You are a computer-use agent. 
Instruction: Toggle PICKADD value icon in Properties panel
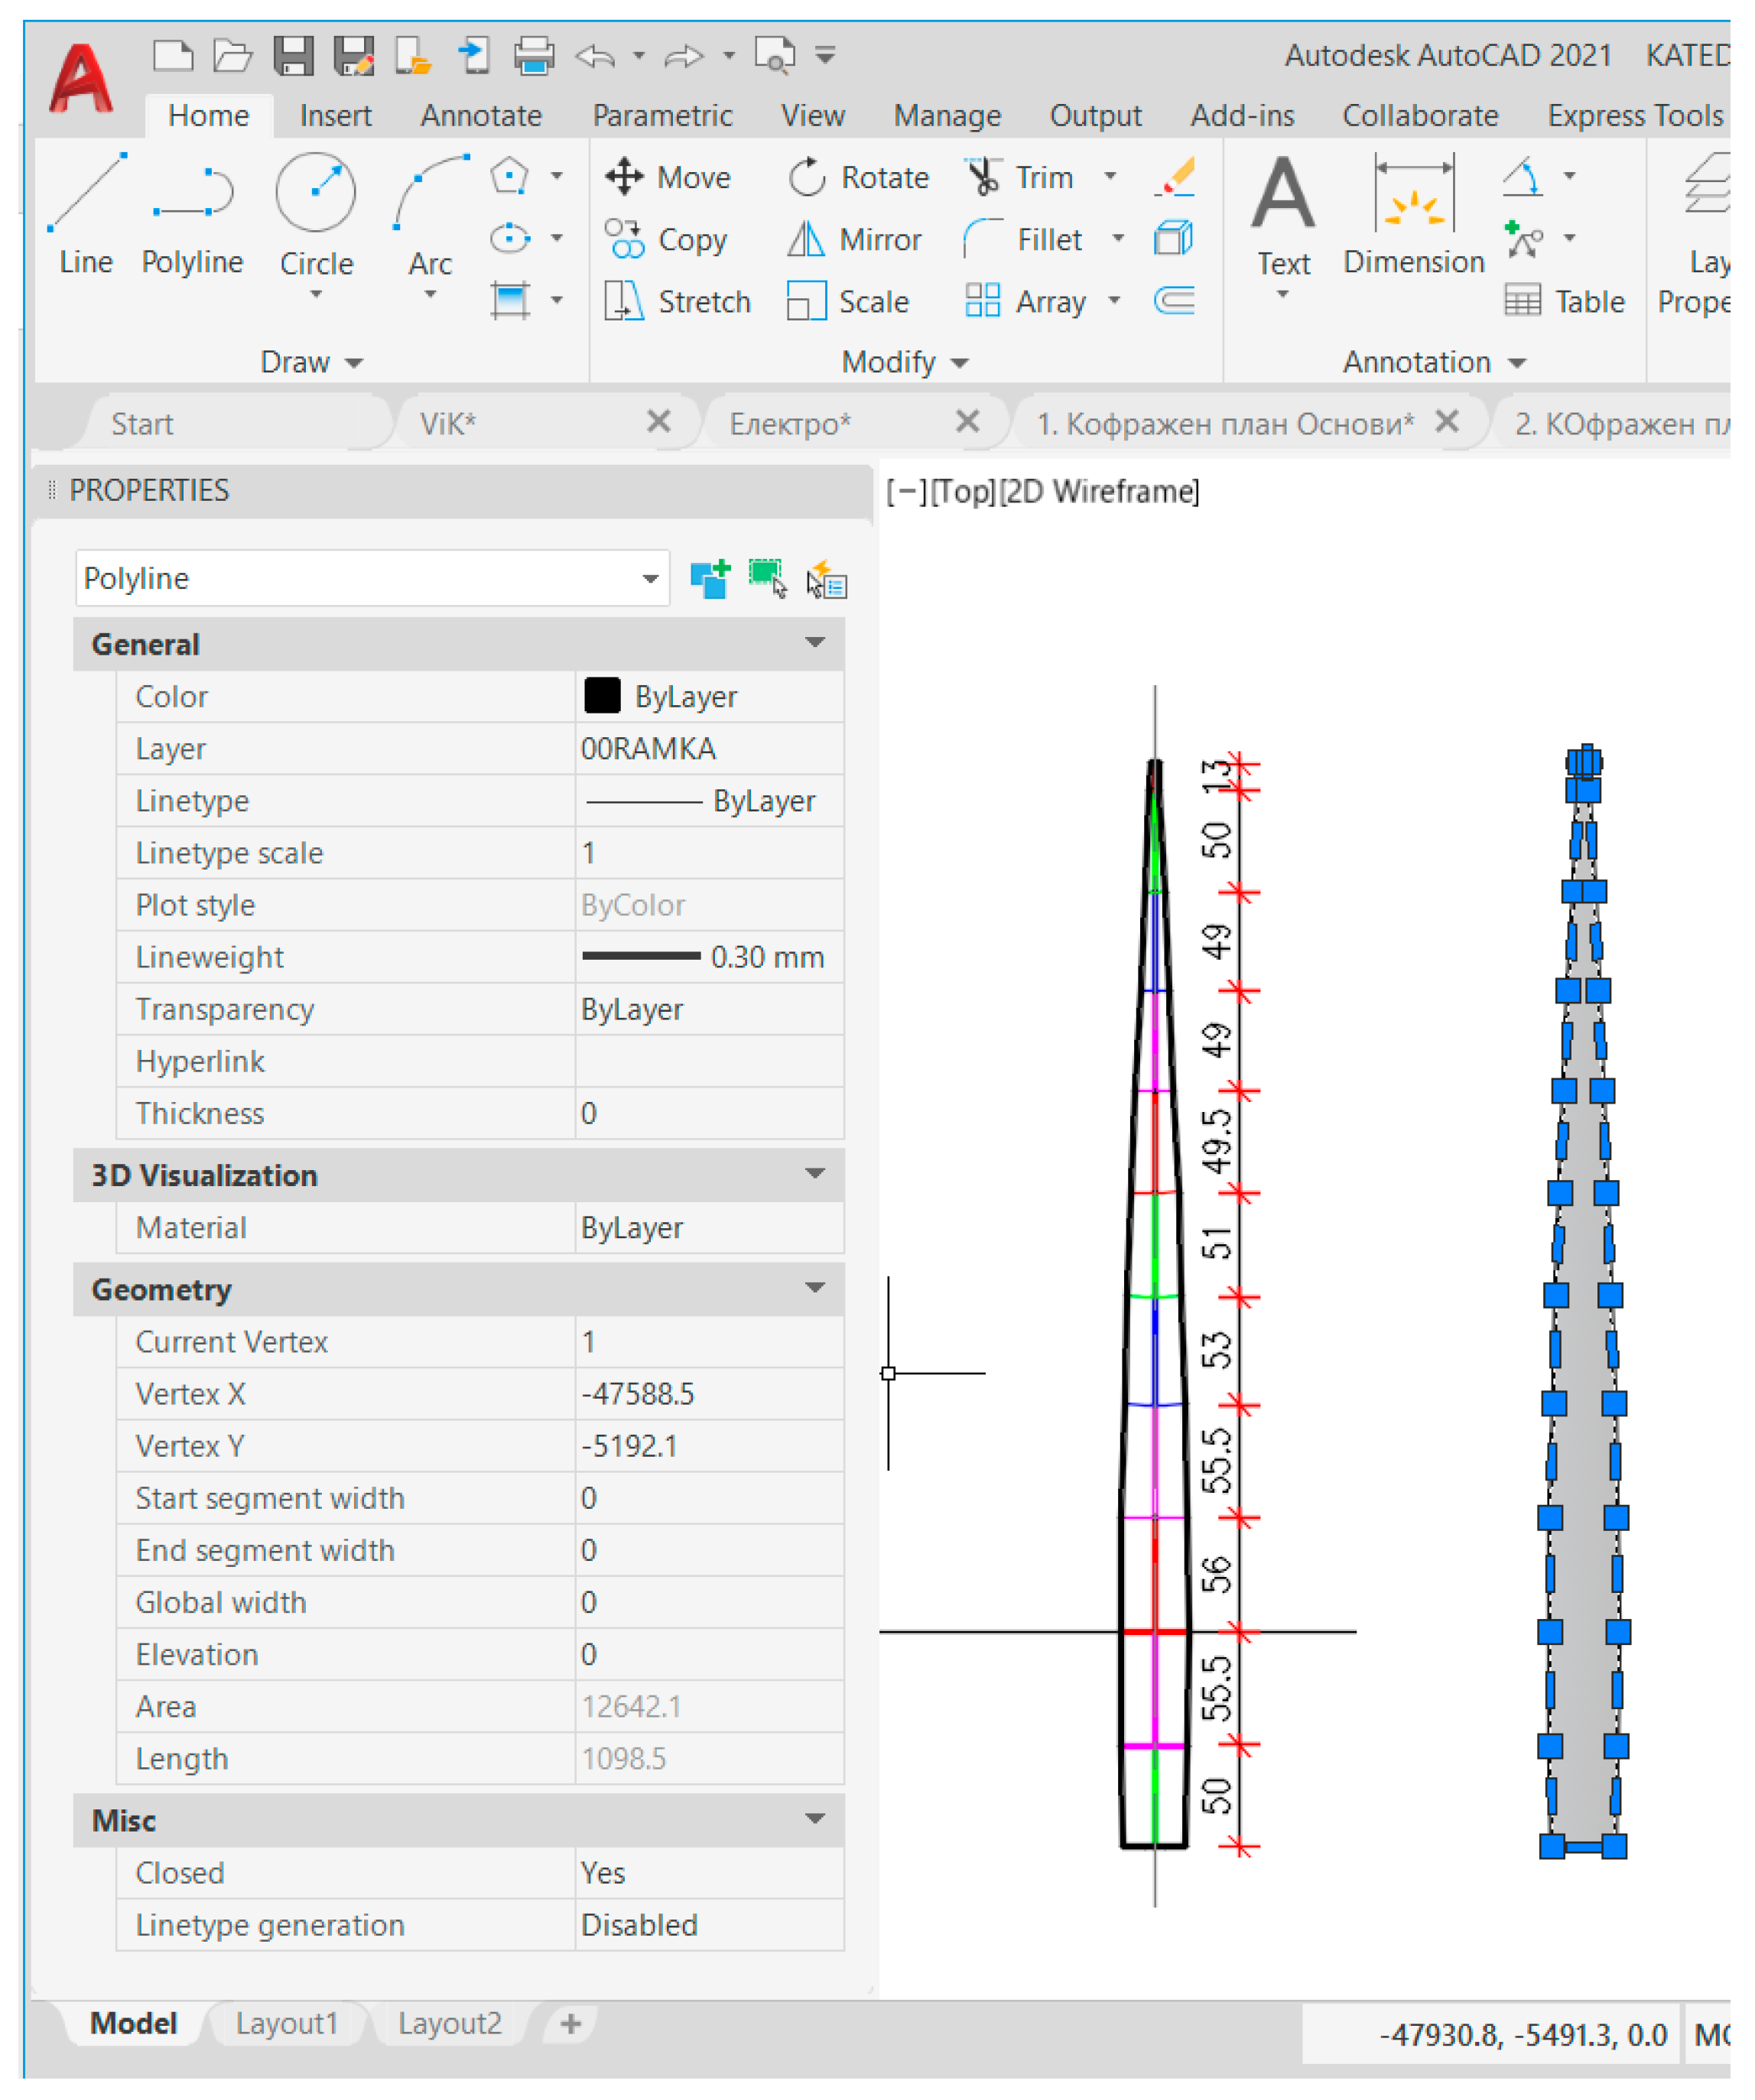click(710, 579)
